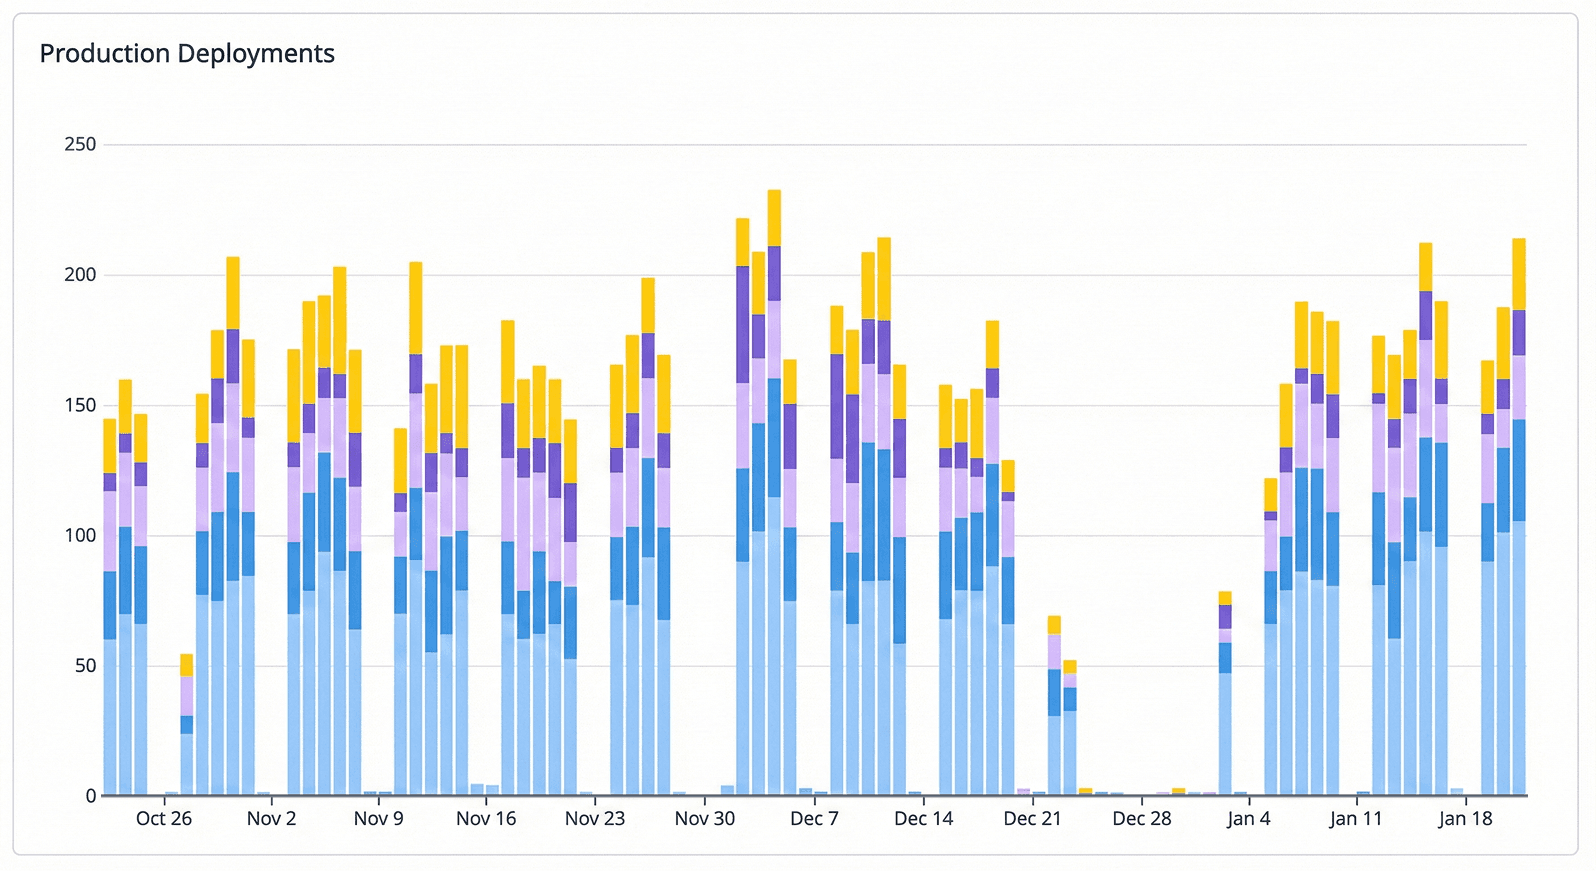Select the Jan 11 date label
1596x871 pixels.
tap(1356, 819)
